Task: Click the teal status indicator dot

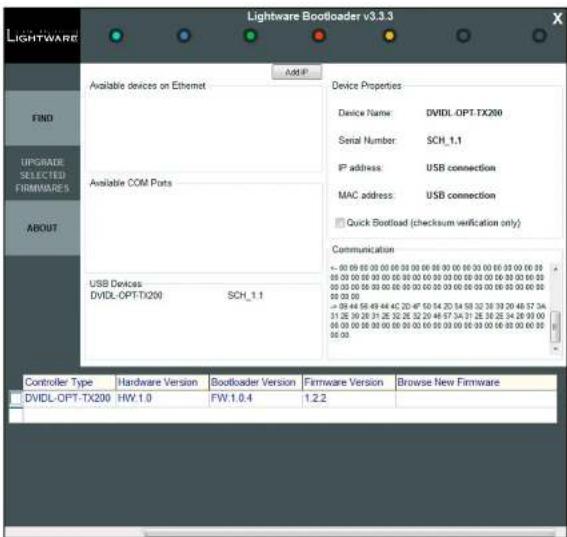Action: tap(116, 36)
